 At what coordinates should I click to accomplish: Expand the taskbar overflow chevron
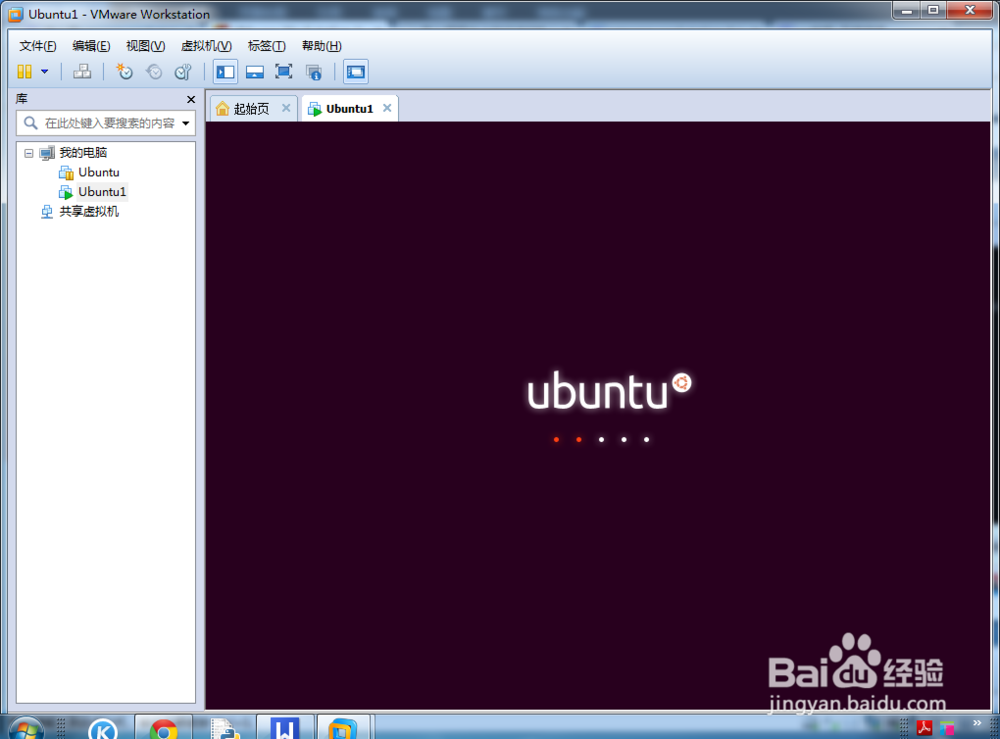pyautogui.click(x=977, y=723)
